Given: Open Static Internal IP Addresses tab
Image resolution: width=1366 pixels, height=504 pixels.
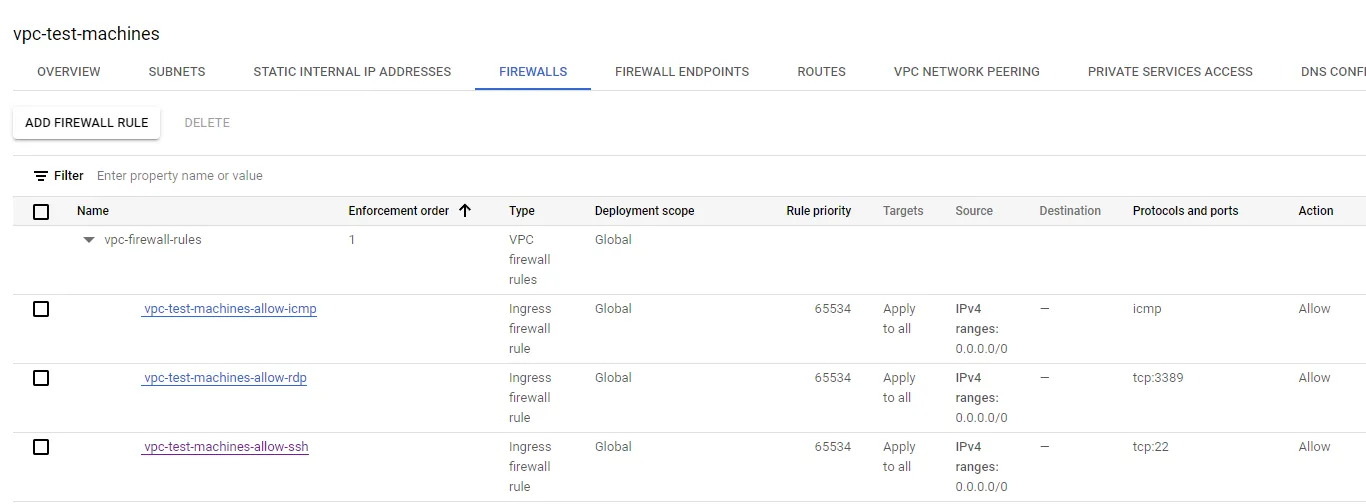Looking at the screenshot, I should tap(352, 72).
